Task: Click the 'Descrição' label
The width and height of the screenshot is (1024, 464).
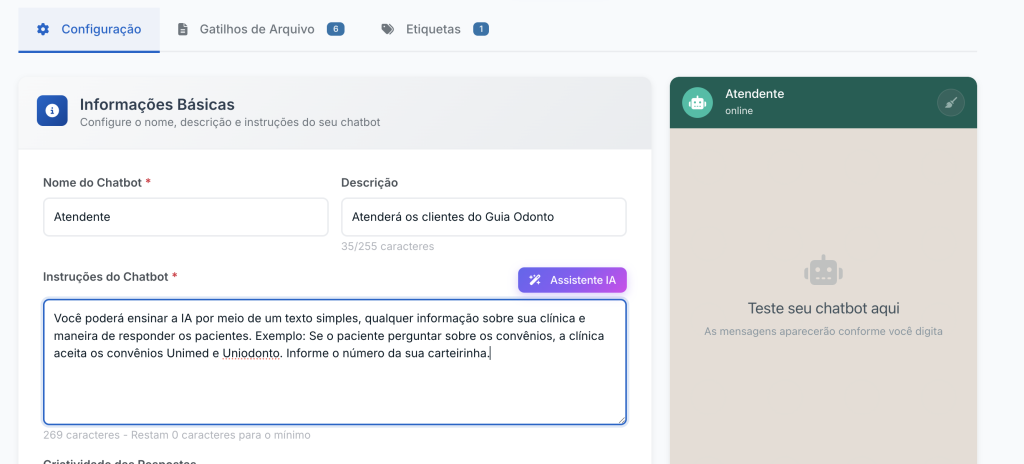Action: 370,183
